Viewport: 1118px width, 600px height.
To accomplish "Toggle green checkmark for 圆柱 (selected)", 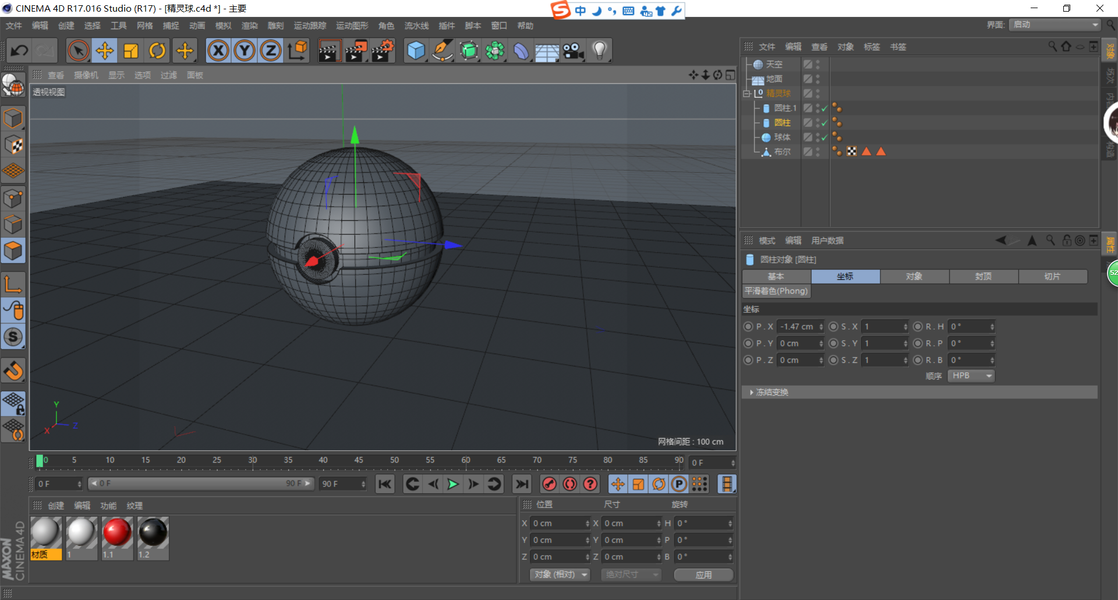I will point(824,123).
